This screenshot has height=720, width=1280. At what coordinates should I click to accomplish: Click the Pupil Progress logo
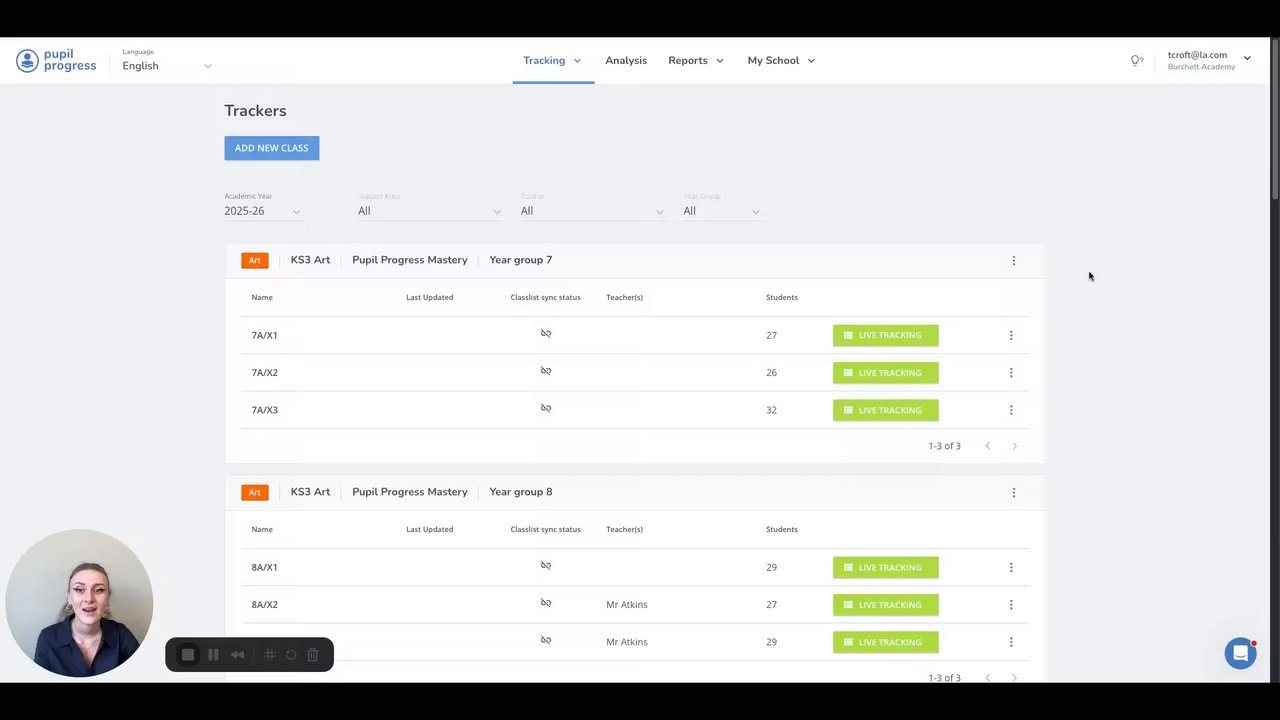click(56, 60)
